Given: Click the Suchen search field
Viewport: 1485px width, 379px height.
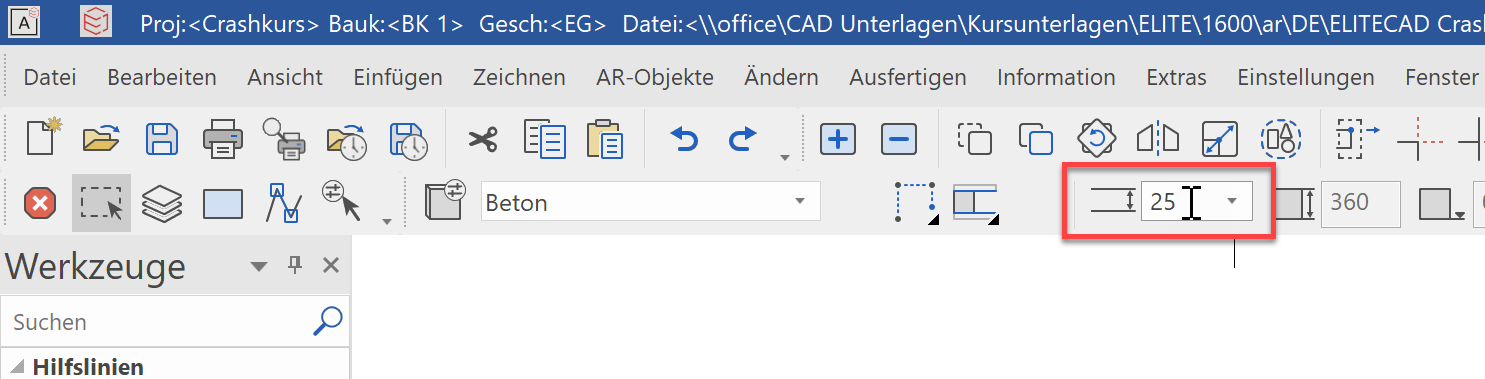Looking at the screenshot, I should (160, 322).
